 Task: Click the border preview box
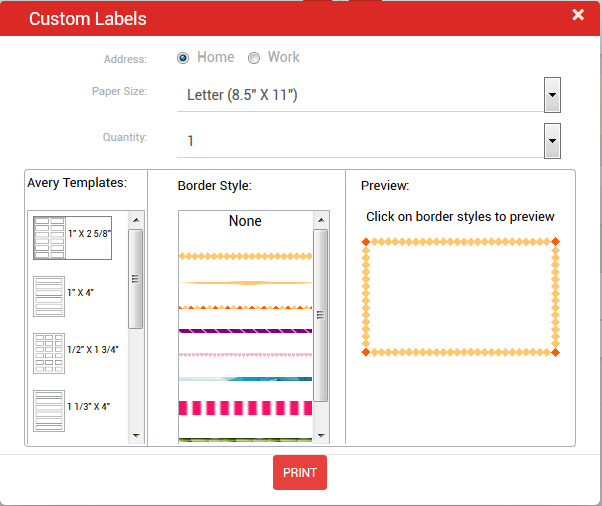pos(460,297)
